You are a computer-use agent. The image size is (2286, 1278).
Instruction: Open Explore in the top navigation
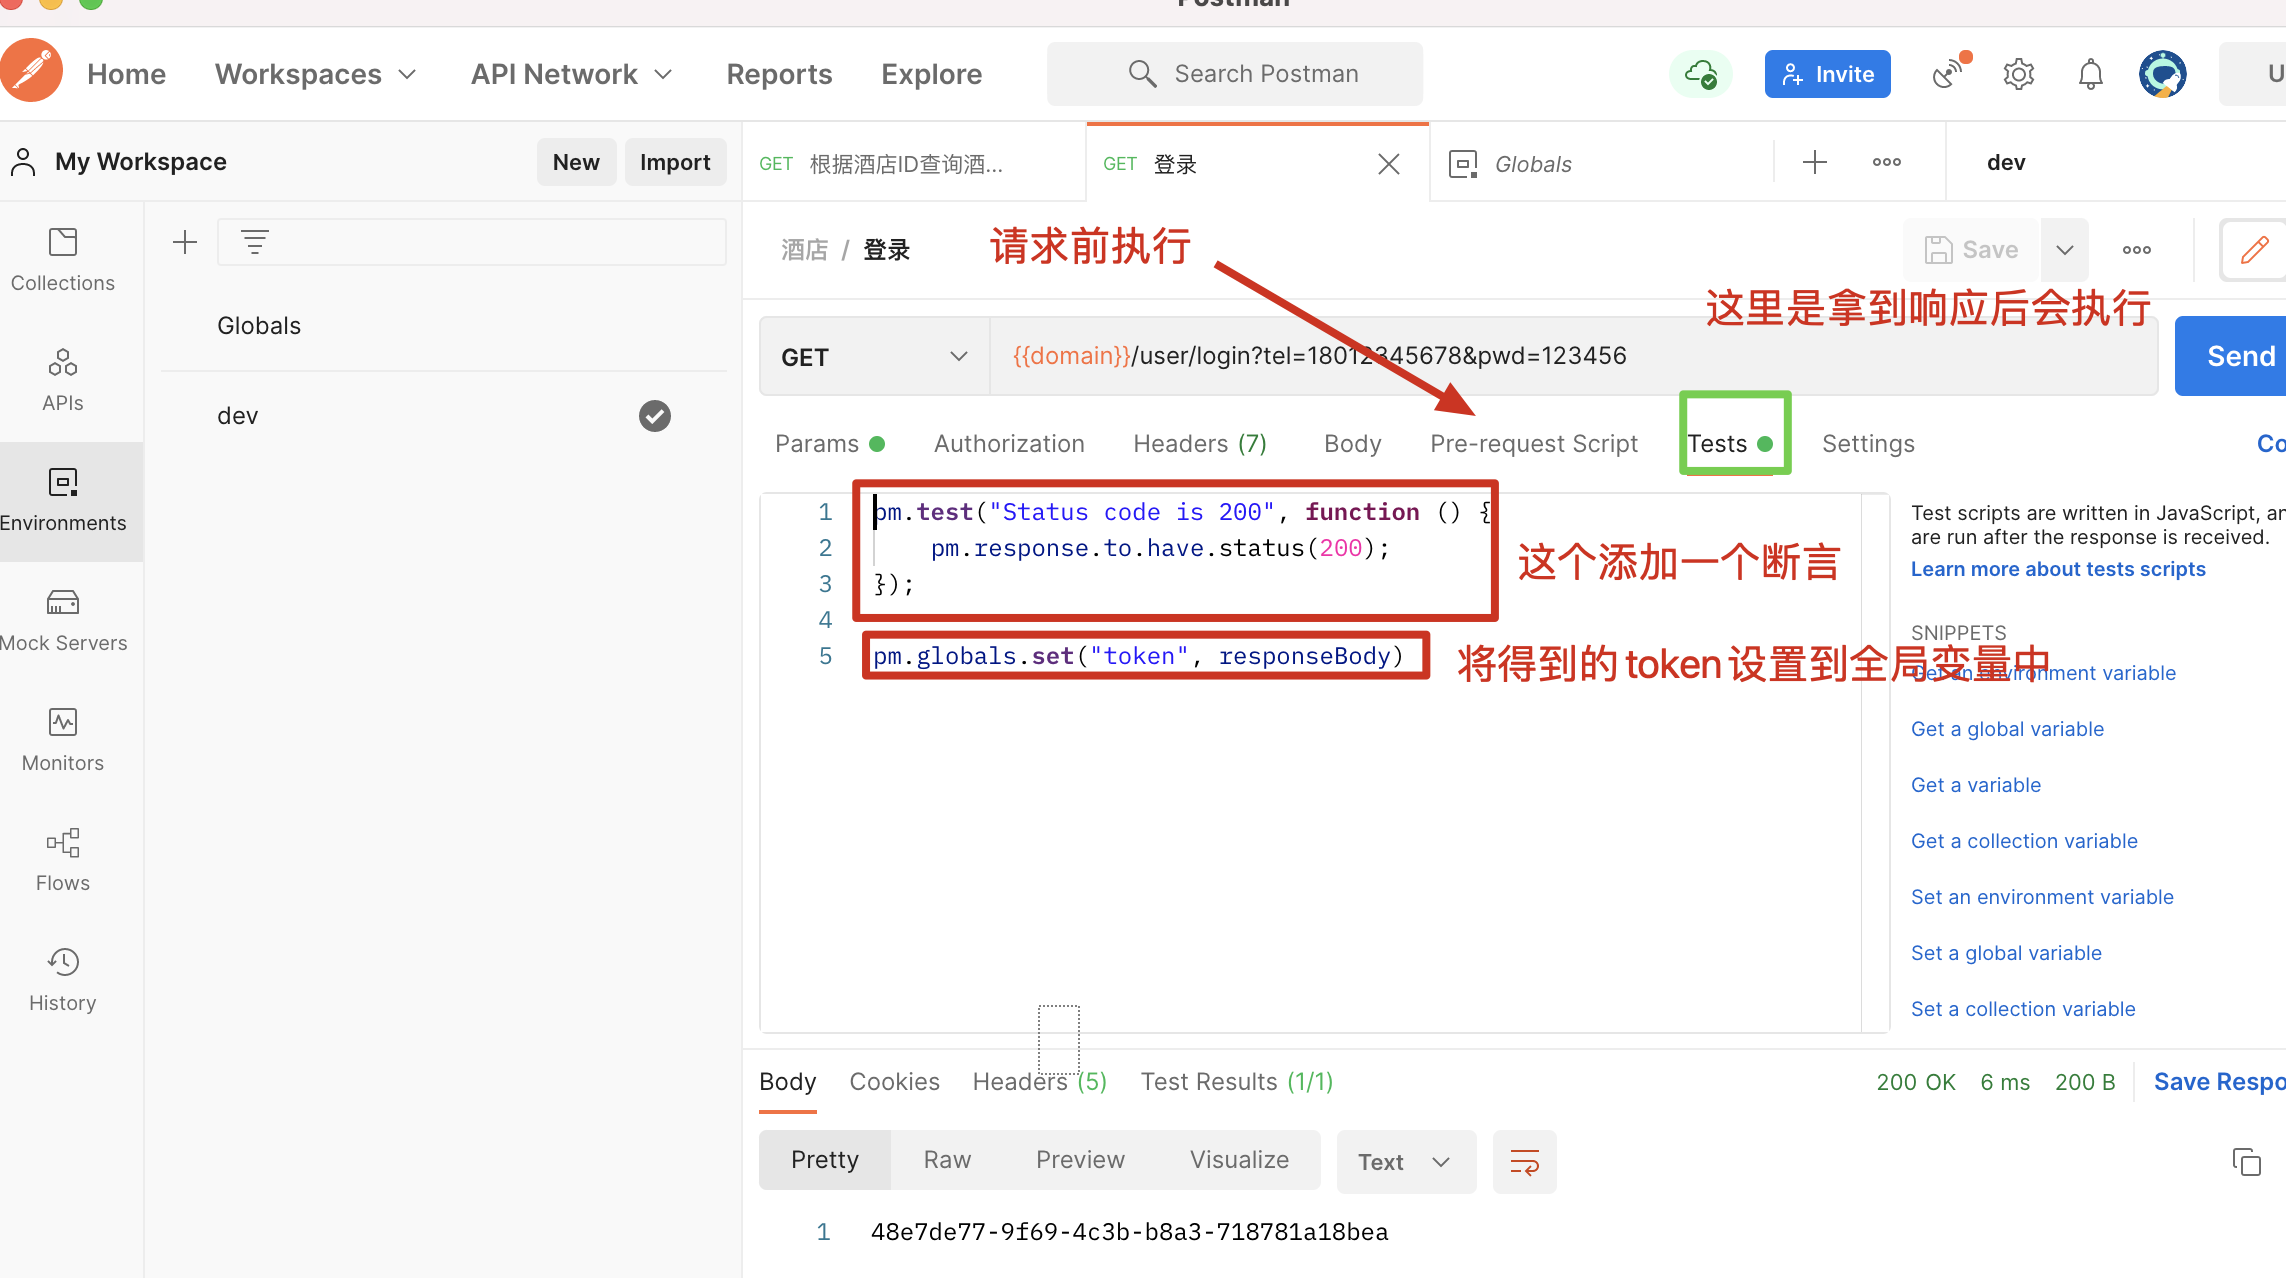[931, 74]
